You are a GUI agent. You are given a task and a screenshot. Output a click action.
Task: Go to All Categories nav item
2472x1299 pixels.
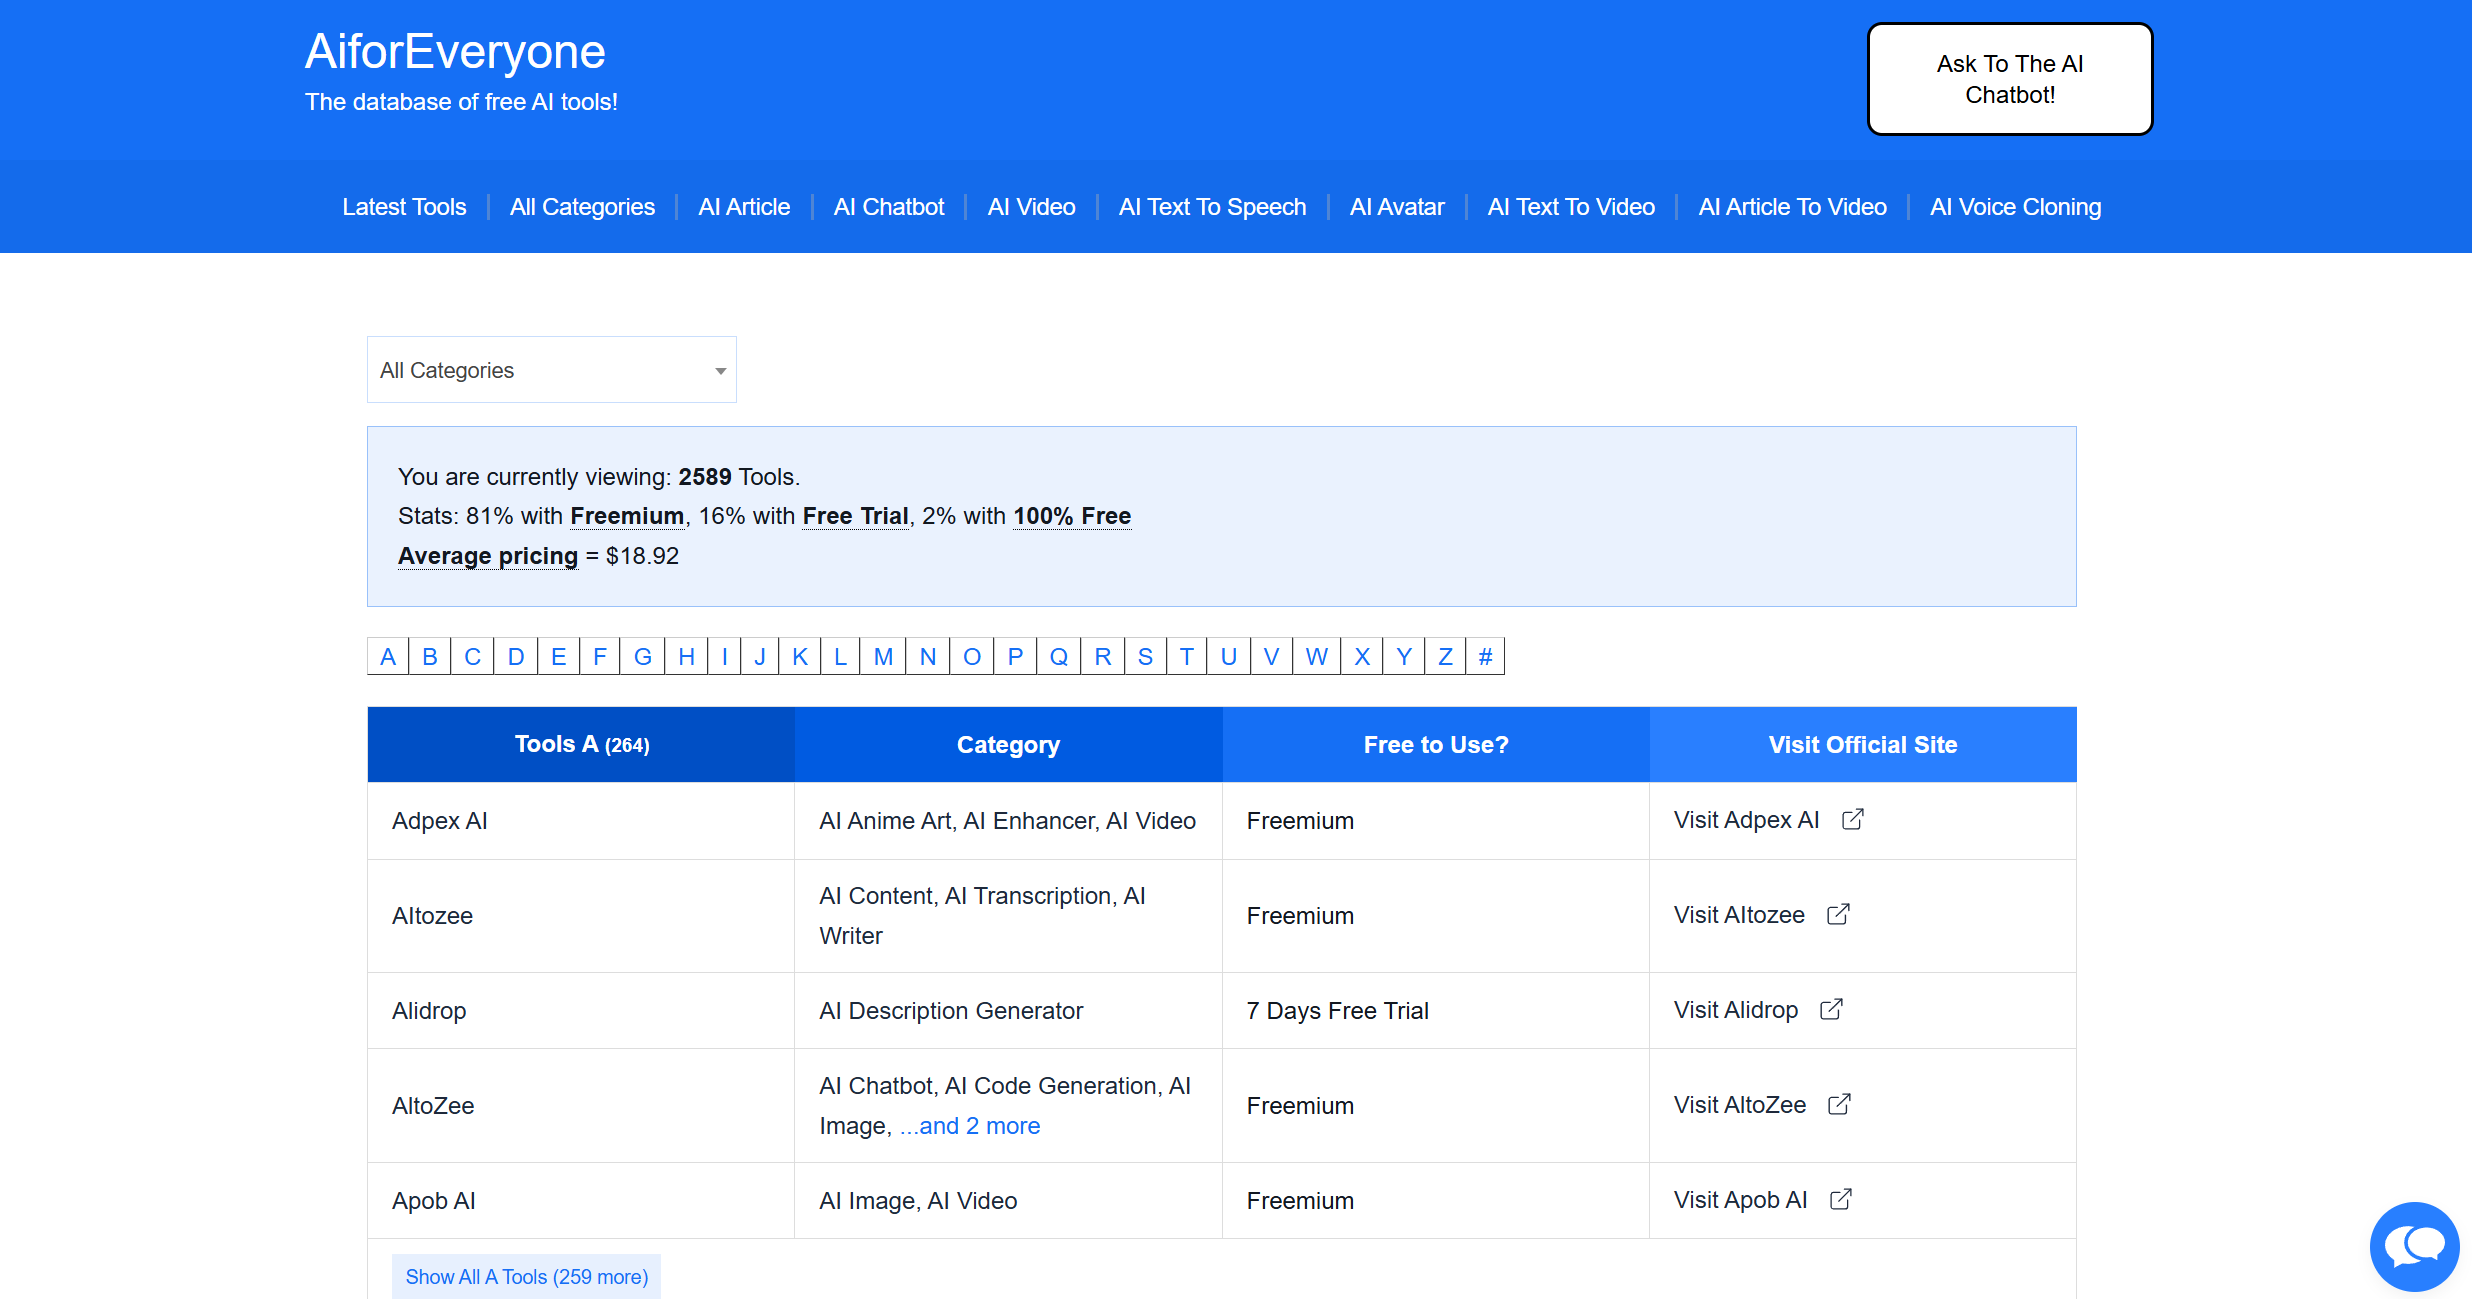pyautogui.click(x=582, y=207)
